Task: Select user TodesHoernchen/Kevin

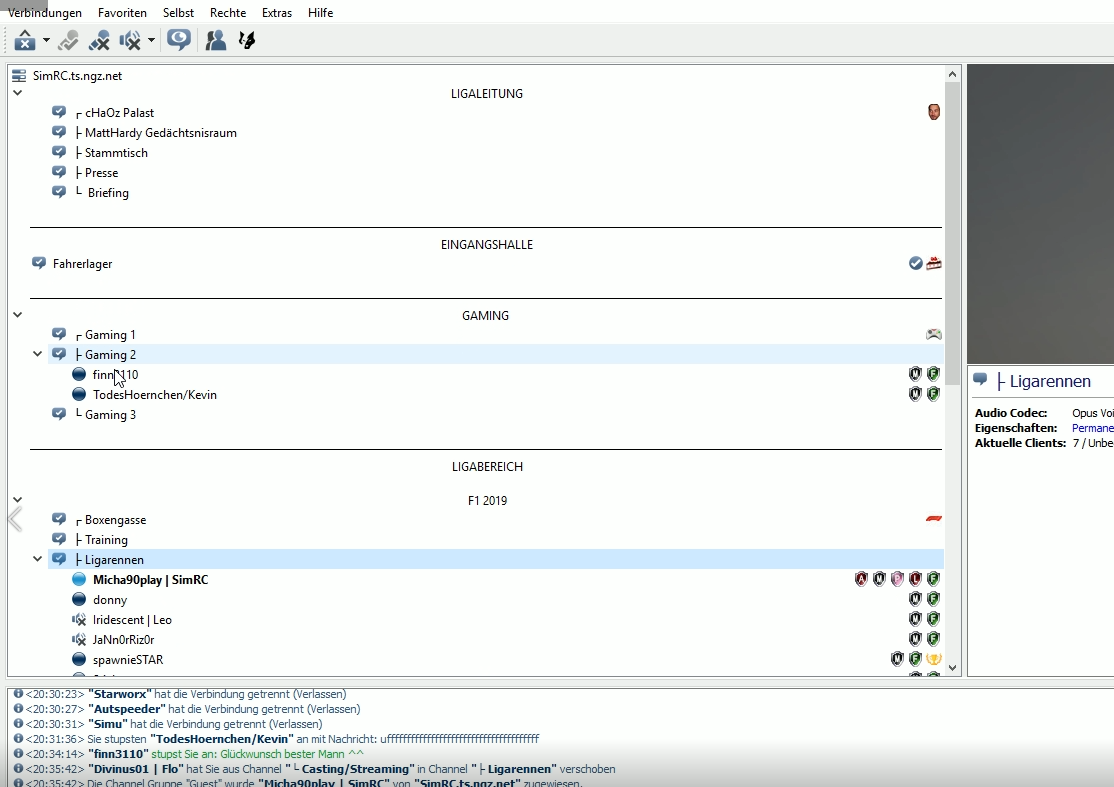Action: (154, 395)
